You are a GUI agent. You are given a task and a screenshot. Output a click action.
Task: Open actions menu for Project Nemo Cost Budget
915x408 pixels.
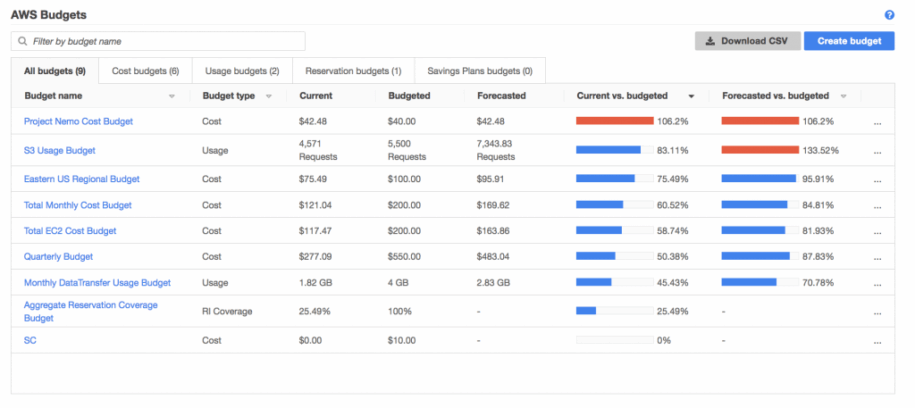877,124
